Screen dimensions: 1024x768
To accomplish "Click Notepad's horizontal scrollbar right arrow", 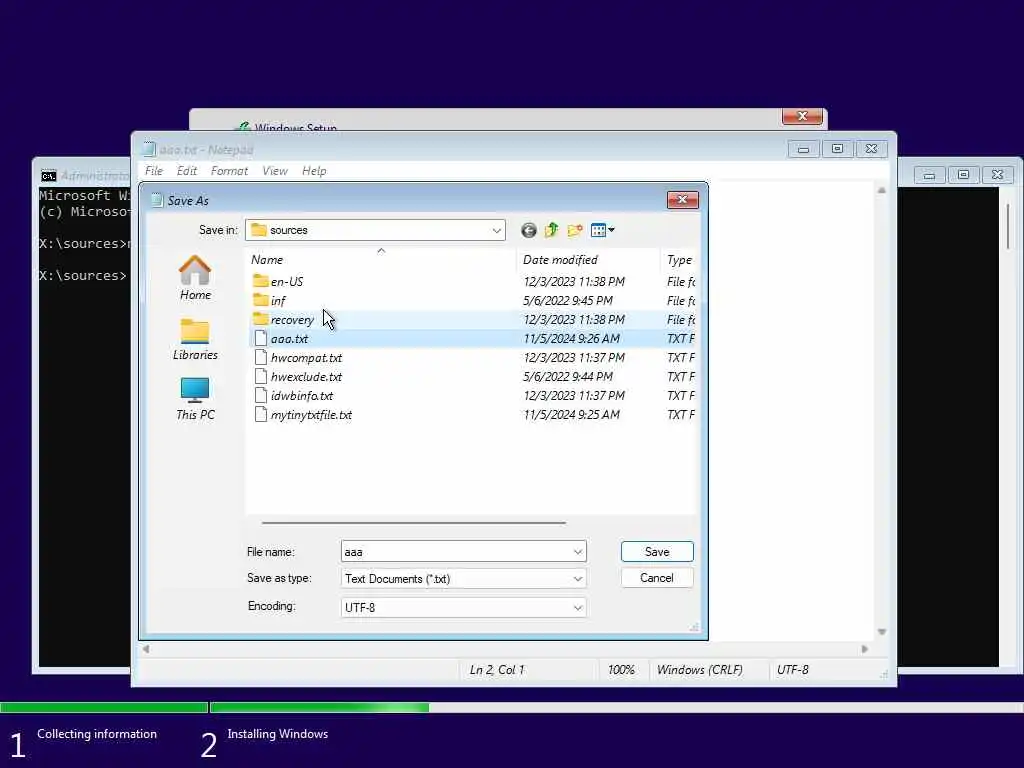I will pos(865,649).
